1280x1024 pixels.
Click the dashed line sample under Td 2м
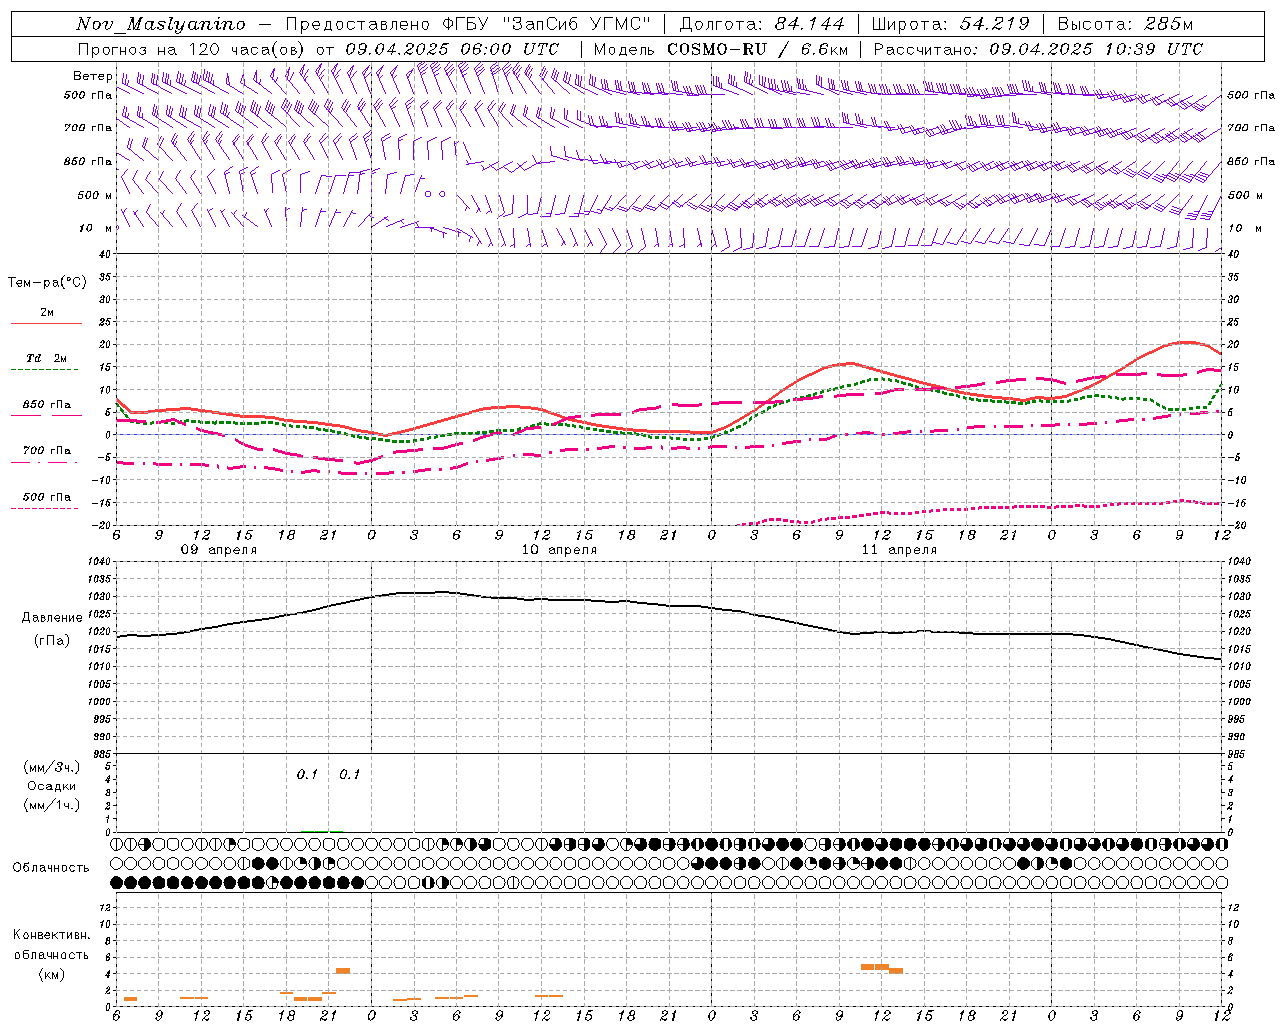click(46, 370)
